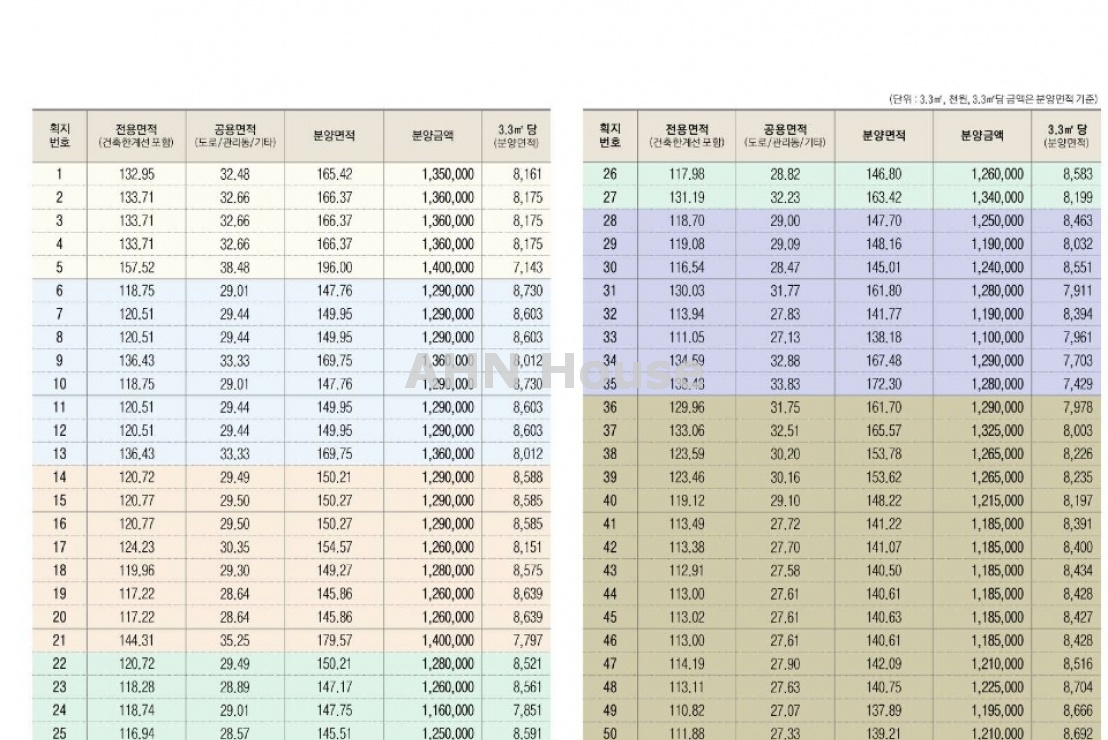
Task: Click the sale price 1,240,000
Action: [x=997, y=267]
